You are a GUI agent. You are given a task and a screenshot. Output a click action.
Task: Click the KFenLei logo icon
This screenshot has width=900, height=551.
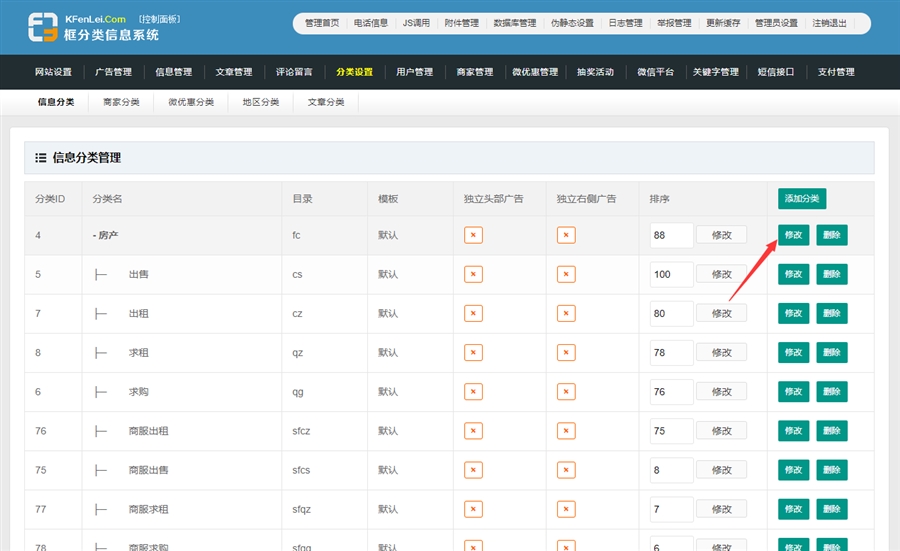point(43,27)
